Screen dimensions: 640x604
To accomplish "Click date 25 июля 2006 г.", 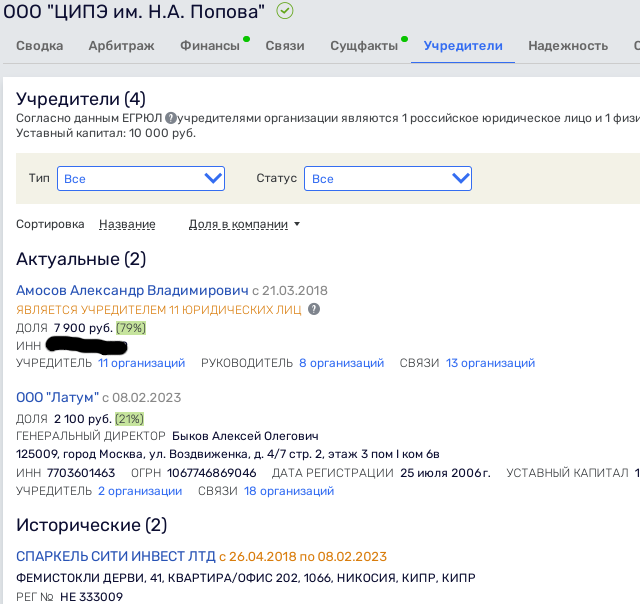I will (x=445, y=473).
